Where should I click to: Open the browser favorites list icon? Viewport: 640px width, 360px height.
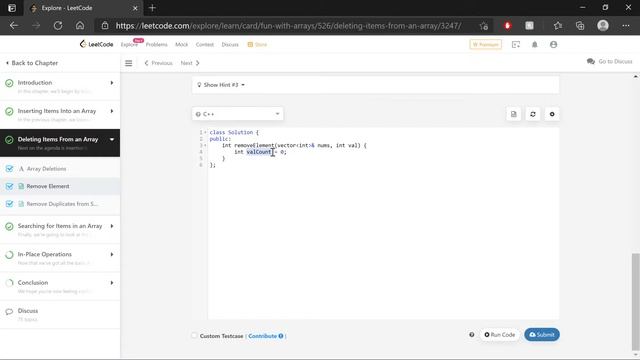point(558,26)
